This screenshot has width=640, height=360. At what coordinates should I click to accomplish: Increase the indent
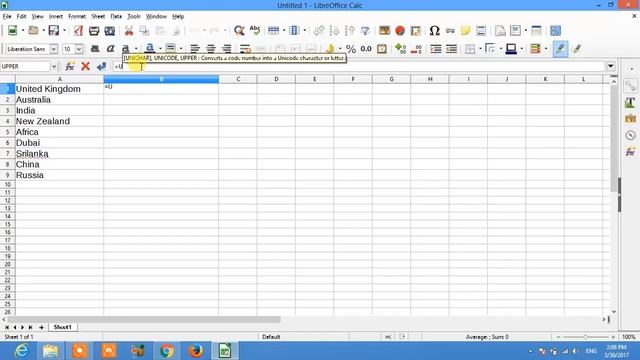click(x=436, y=49)
